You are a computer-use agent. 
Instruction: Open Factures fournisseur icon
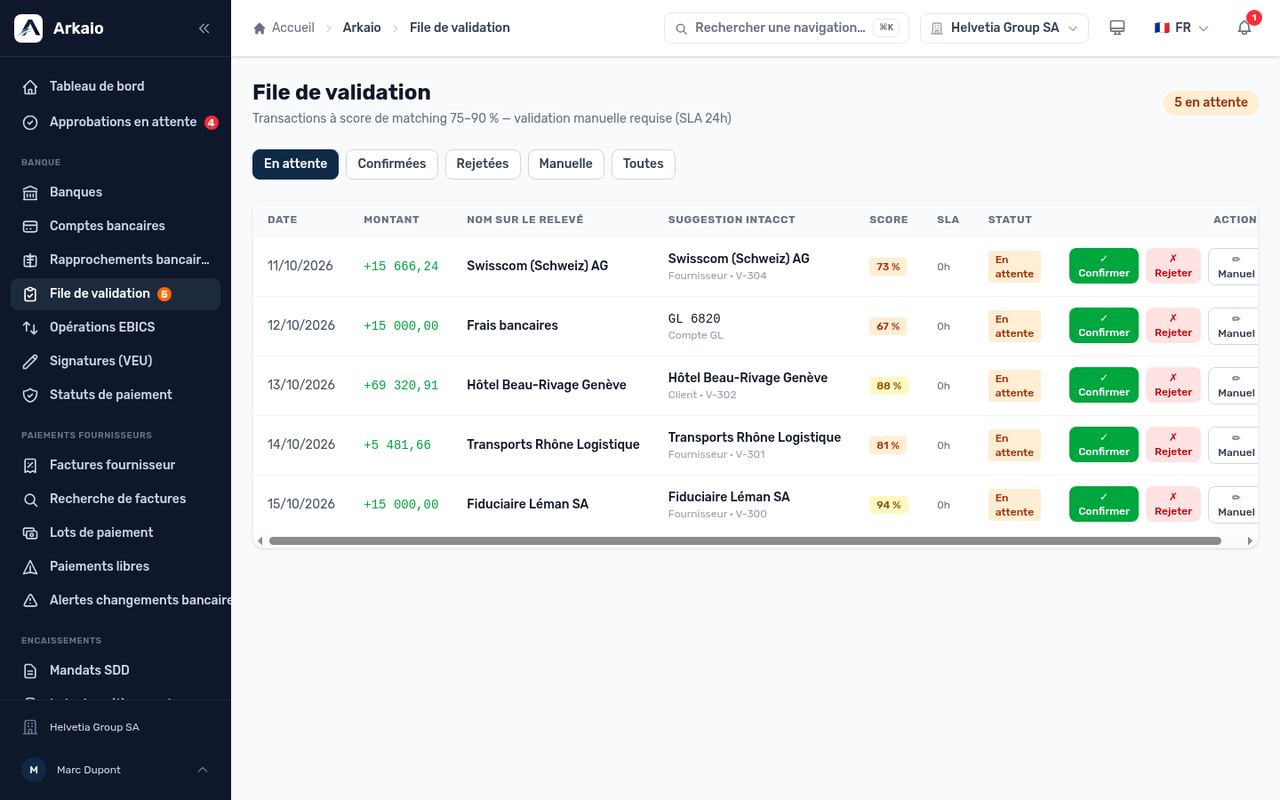30,465
